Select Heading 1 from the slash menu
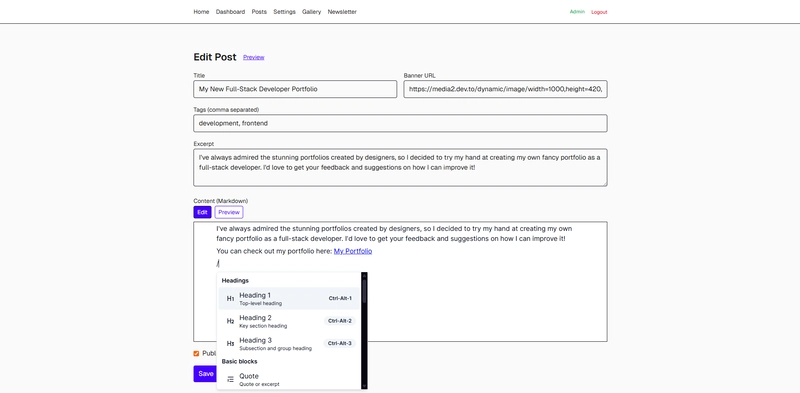 pos(289,299)
